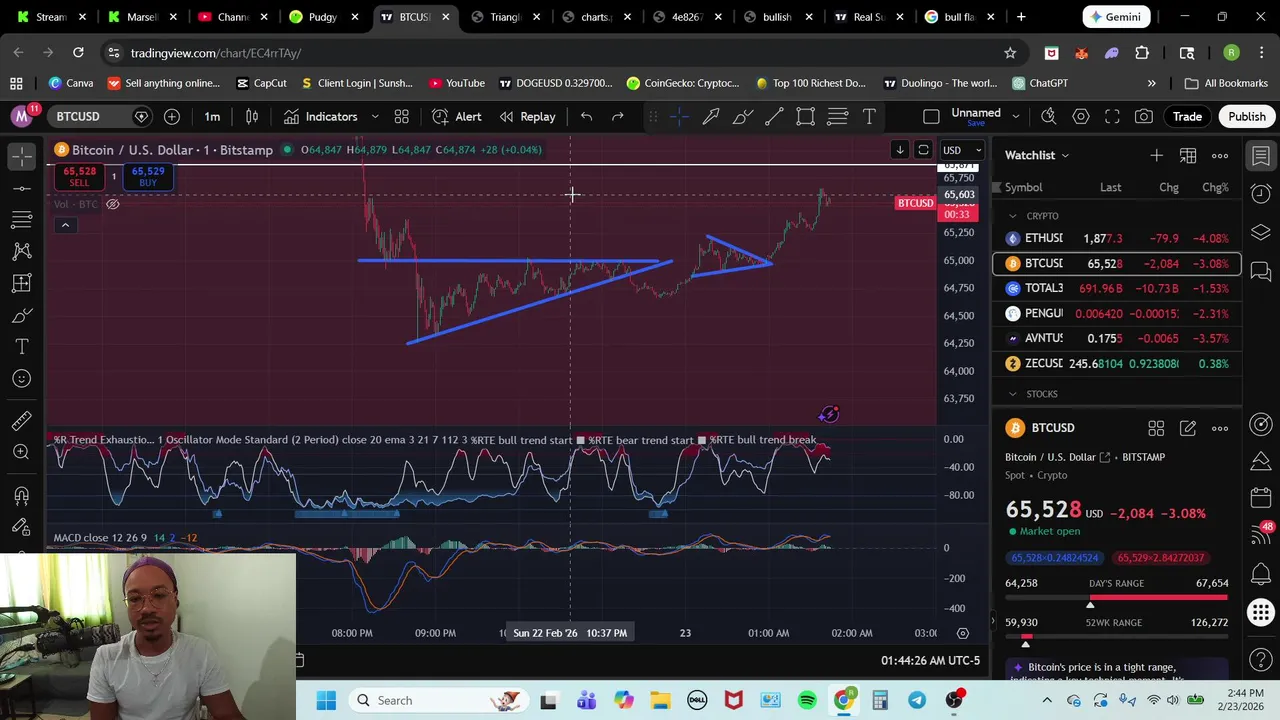Click the 65,528 SELL button
This screenshot has height=720, width=1280.
click(x=79, y=177)
